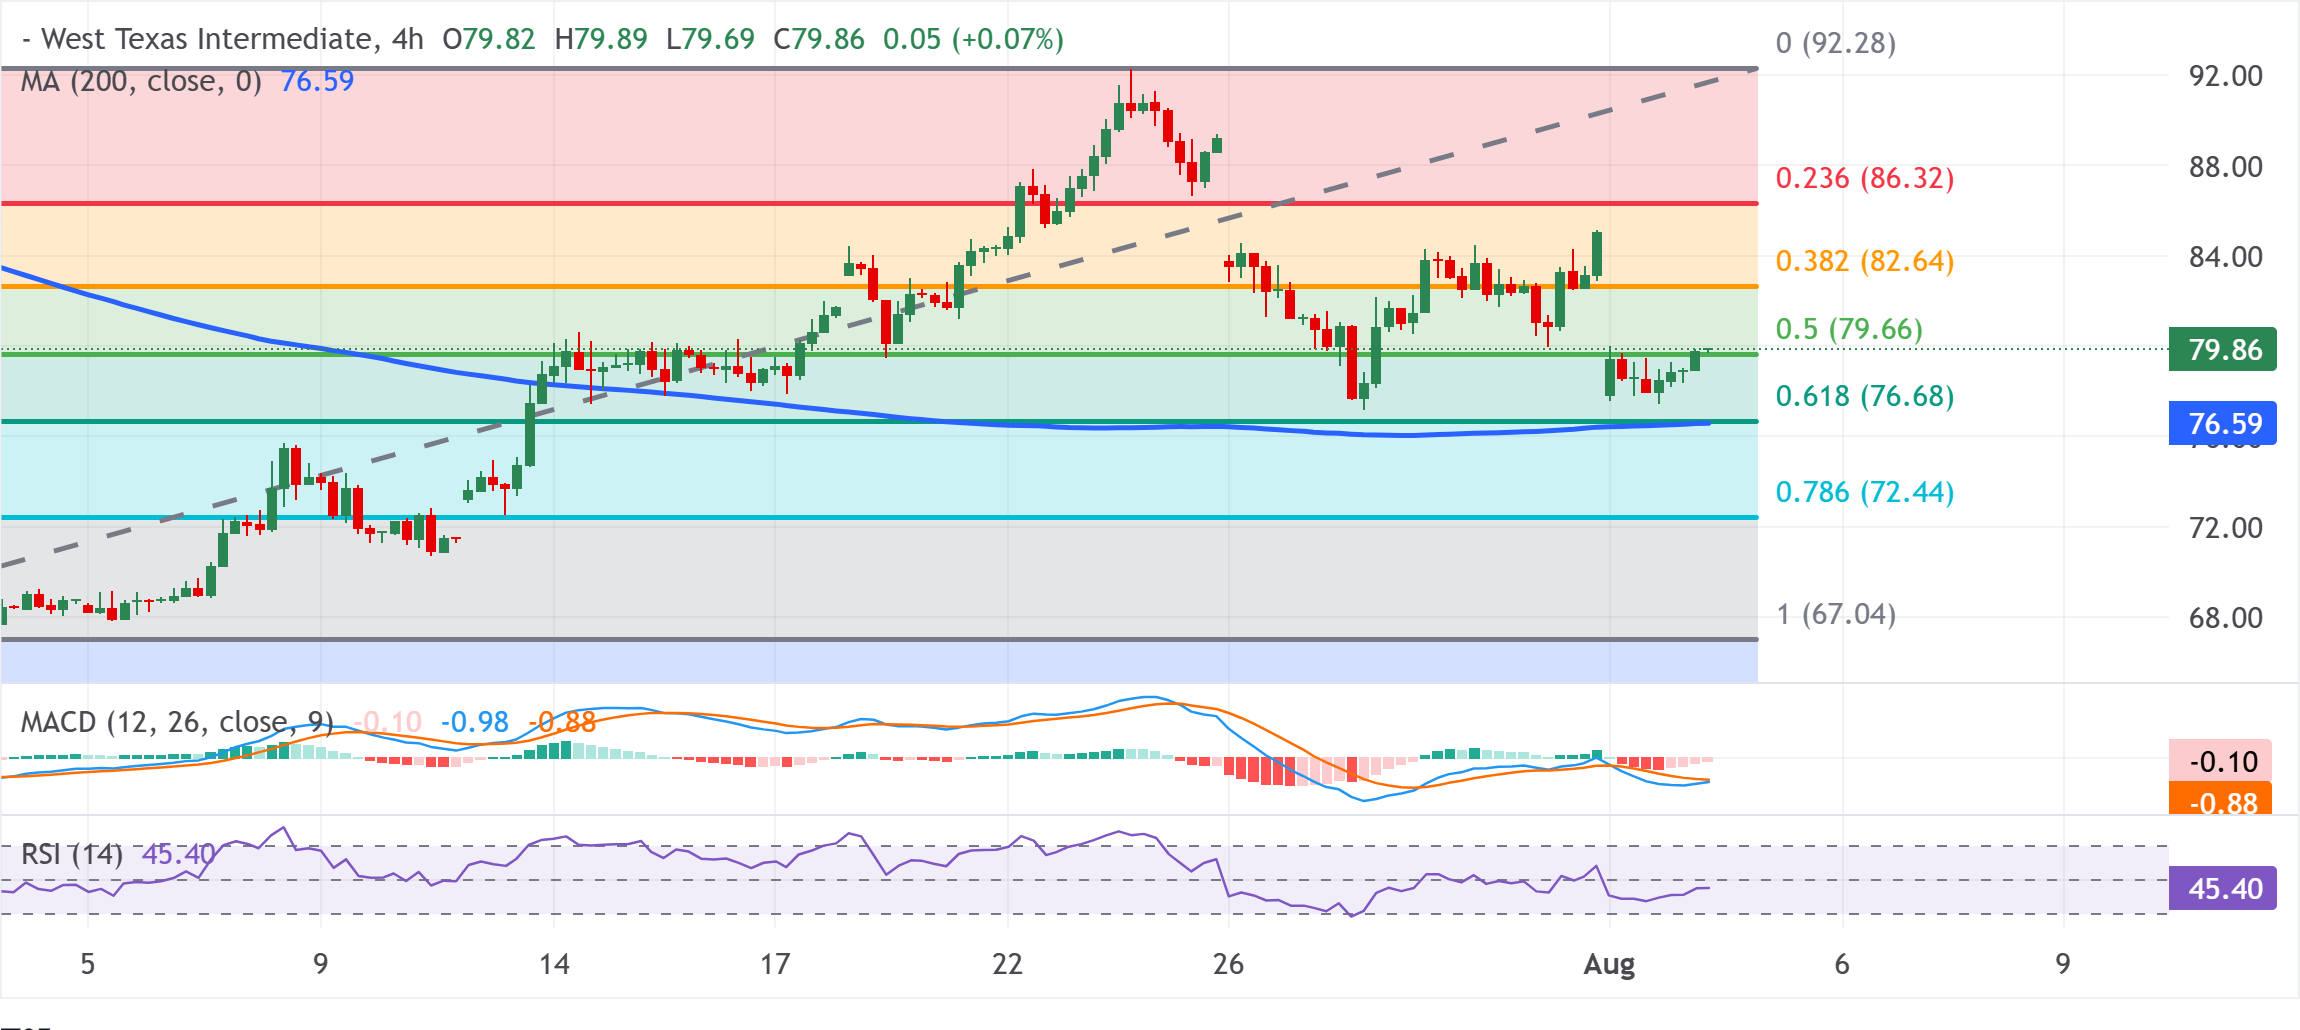Click the high value H79.89 in header
The height and width of the screenshot is (1030, 2300).
(601, 39)
